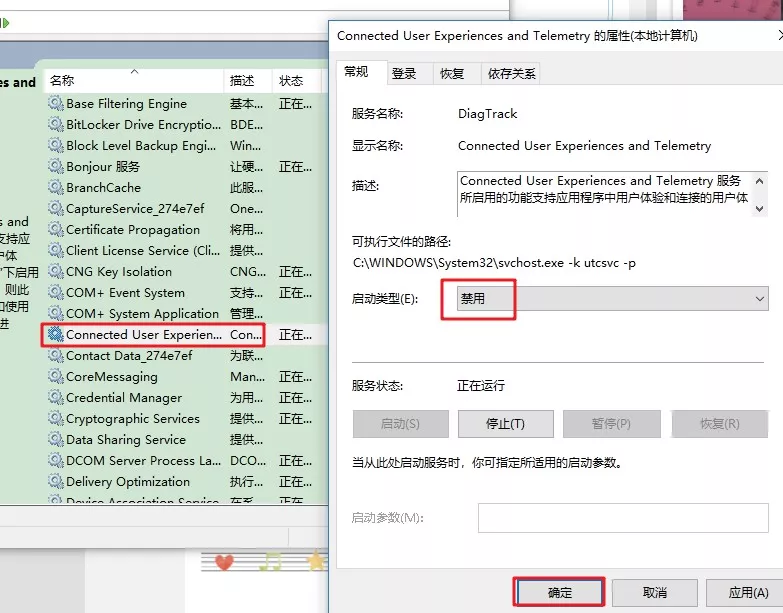Click gear icon beside Base Filtering Engine
The width and height of the screenshot is (783, 613).
pyautogui.click(x=56, y=104)
